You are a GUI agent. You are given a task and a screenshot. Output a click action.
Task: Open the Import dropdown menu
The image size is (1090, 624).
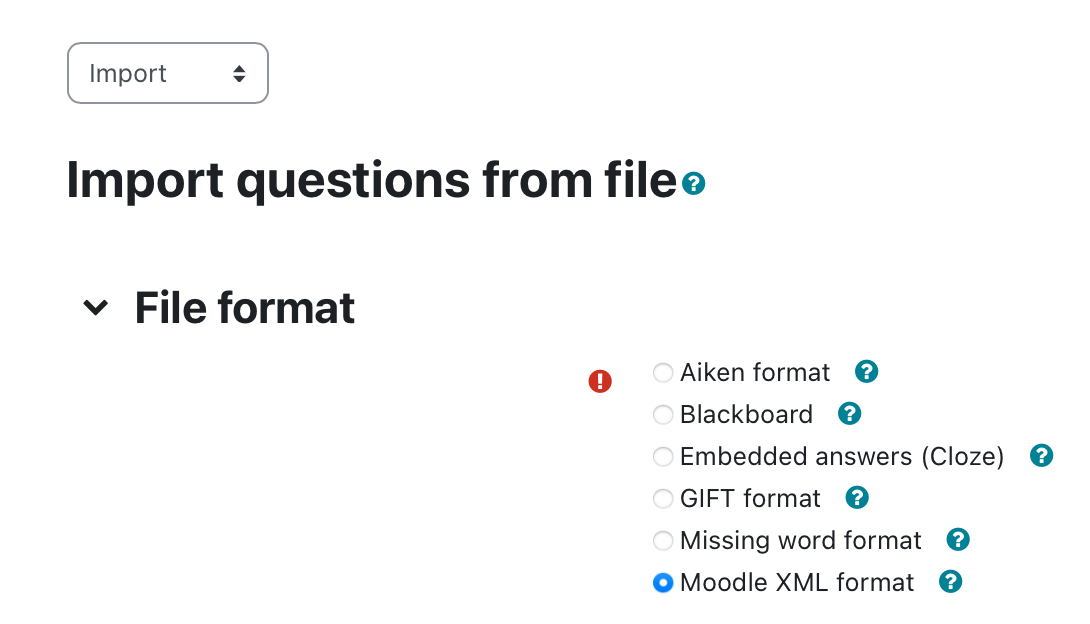coord(168,73)
